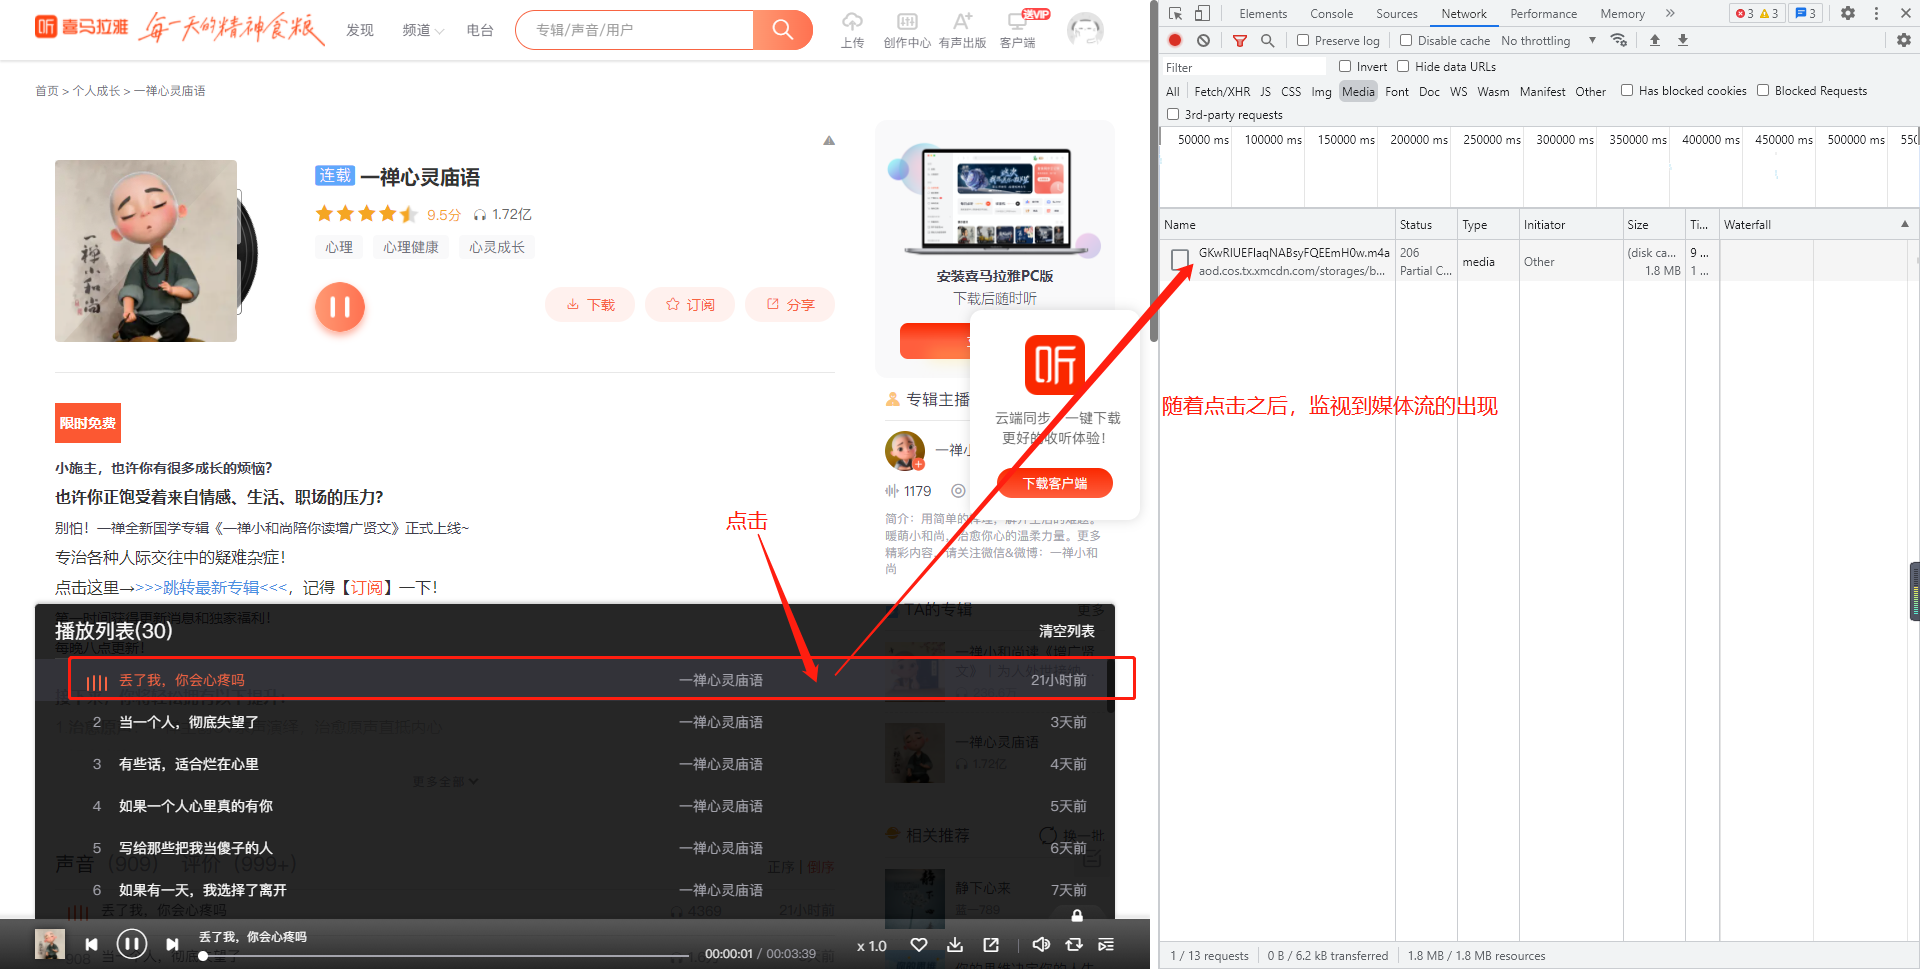The width and height of the screenshot is (1920, 969).
Task: Open the upload (上传) icon in the header
Action: tap(852, 29)
